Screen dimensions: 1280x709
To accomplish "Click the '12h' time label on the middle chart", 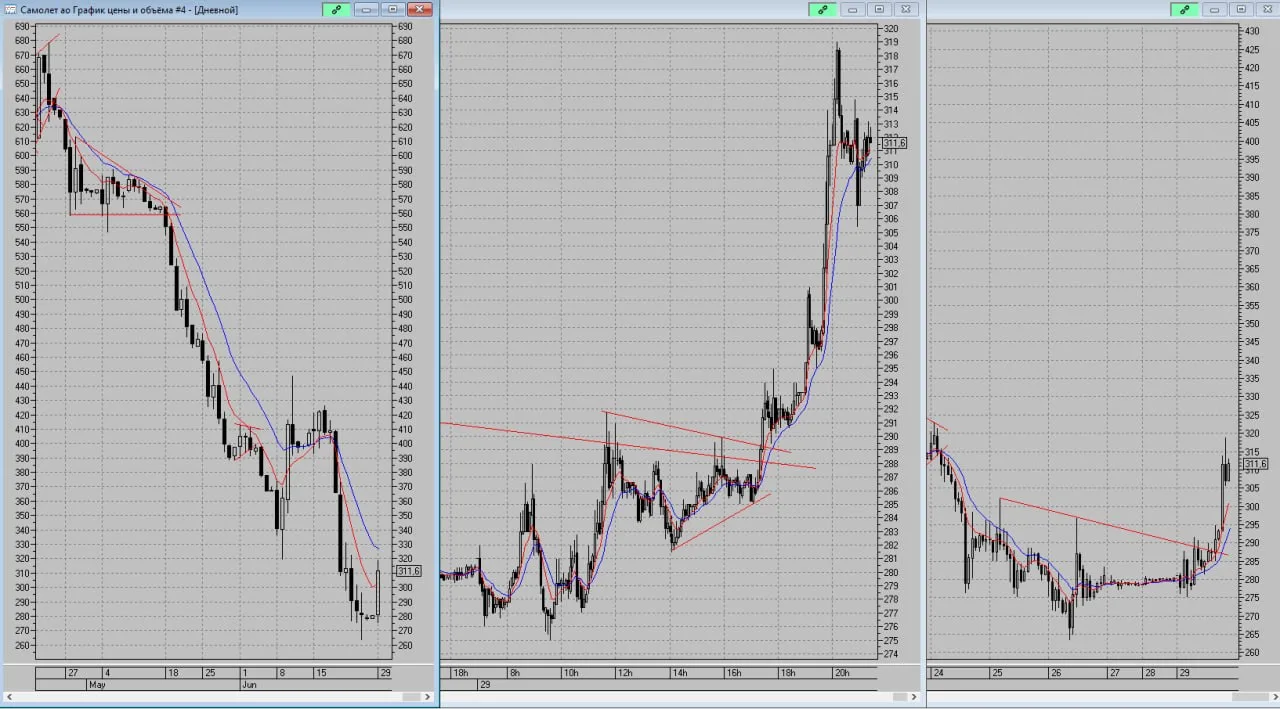I will click(x=625, y=672).
